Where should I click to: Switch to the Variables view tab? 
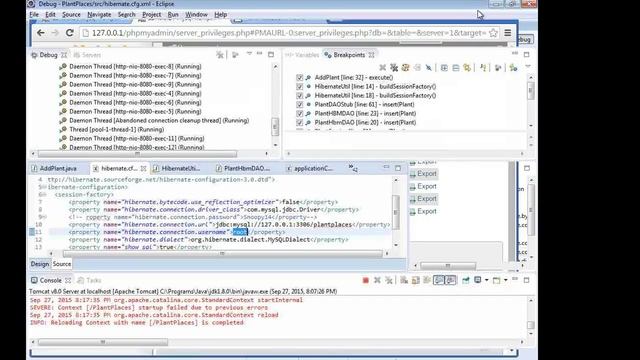click(302, 55)
